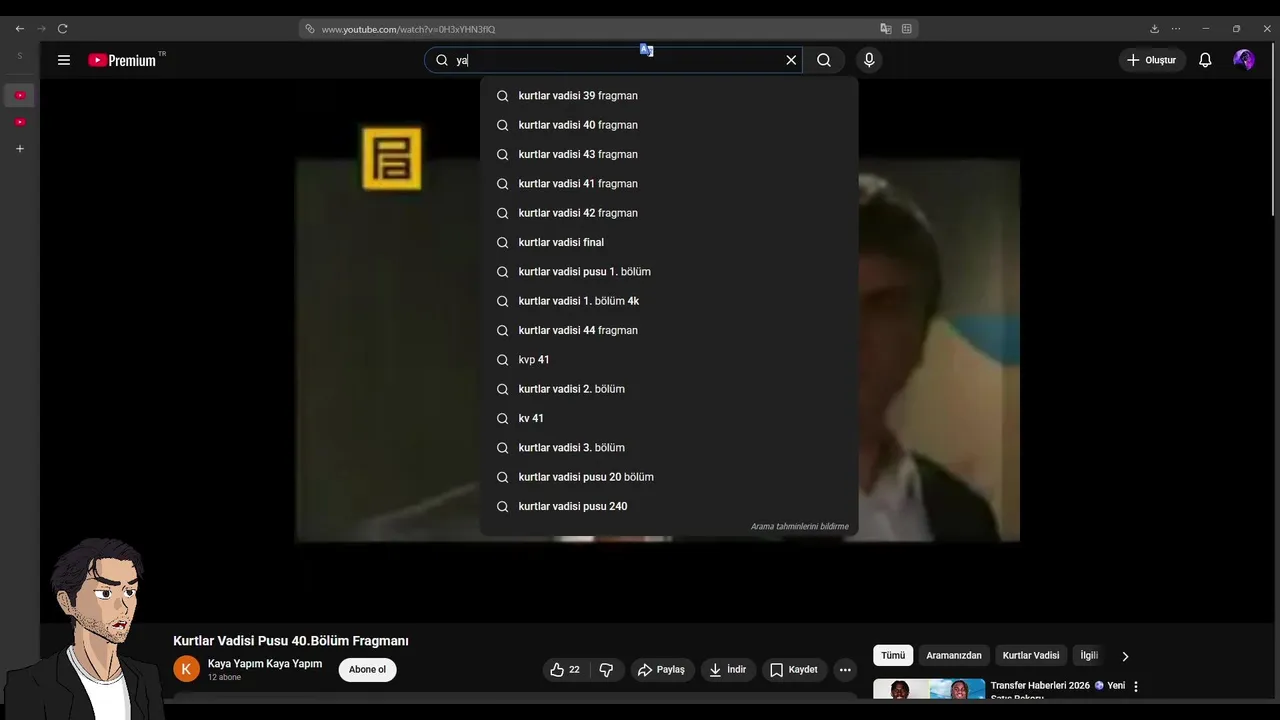Open the account avatar menu
1280x720 pixels.
[x=1244, y=60]
